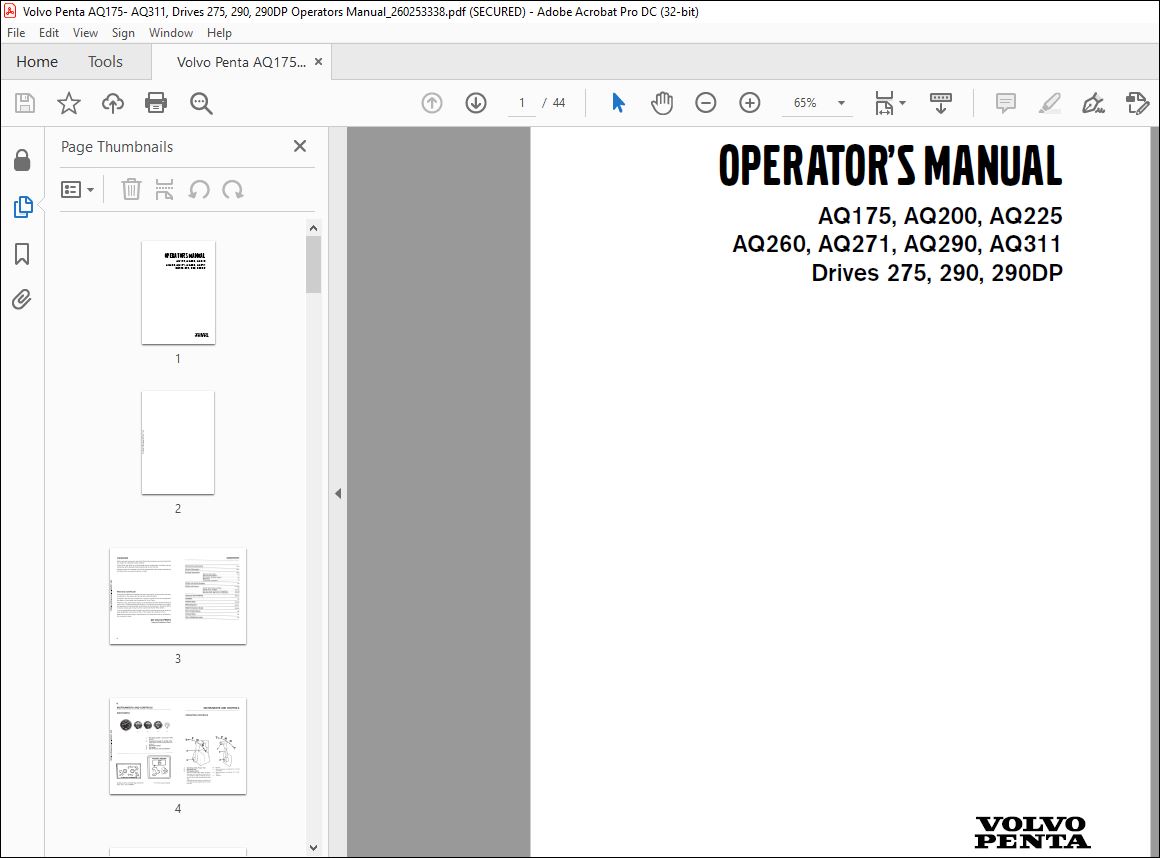Image resolution: width=1160 pixels, height=858 pixels.
Task: Rotate pages counterclockwise
Action: 199,189
